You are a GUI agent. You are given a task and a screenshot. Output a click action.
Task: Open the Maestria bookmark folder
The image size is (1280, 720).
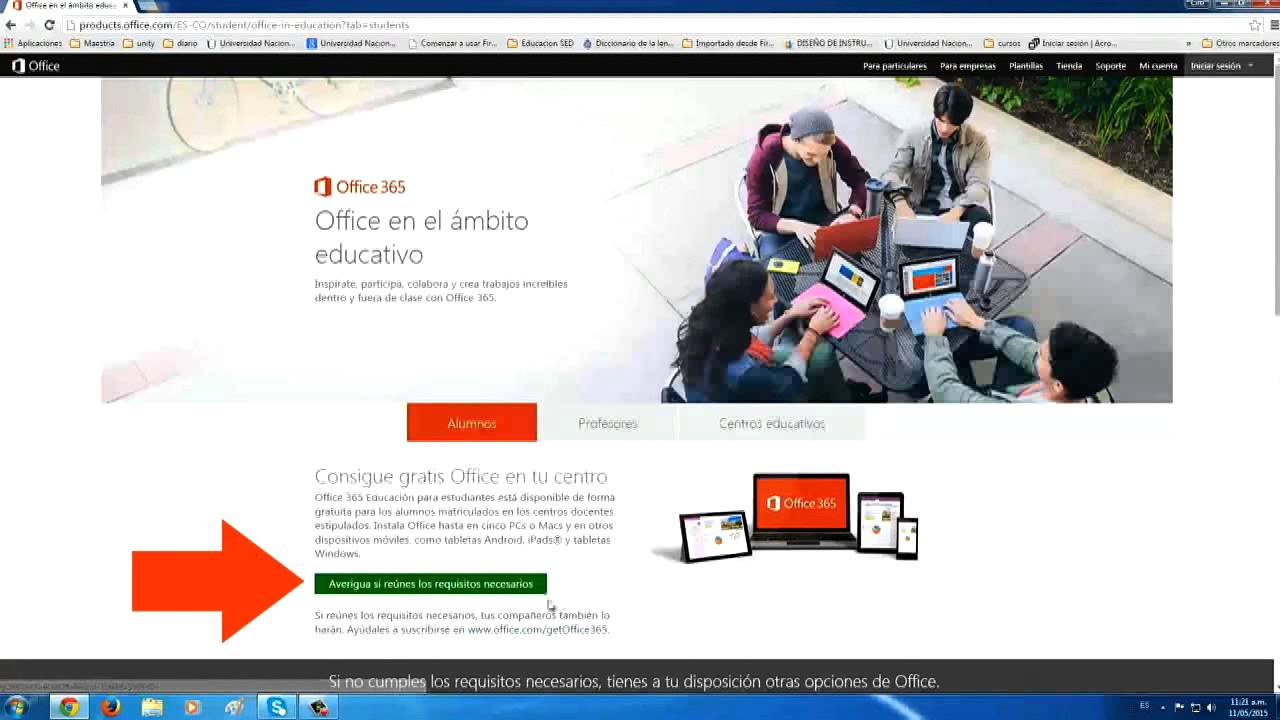[92, 43]
